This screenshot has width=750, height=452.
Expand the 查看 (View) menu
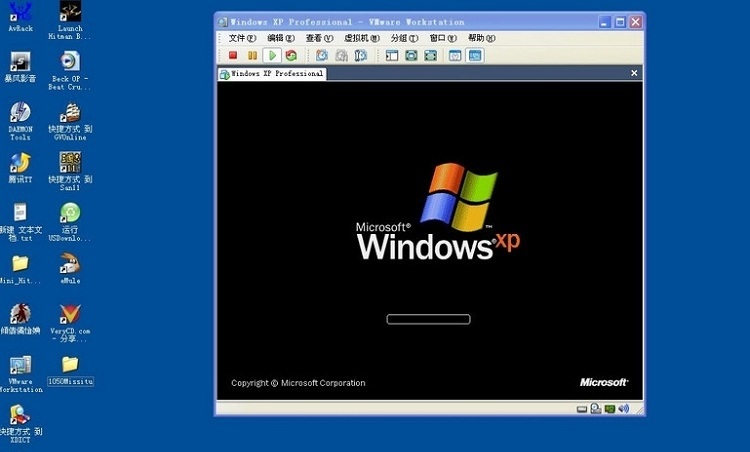tap(319, 38)
